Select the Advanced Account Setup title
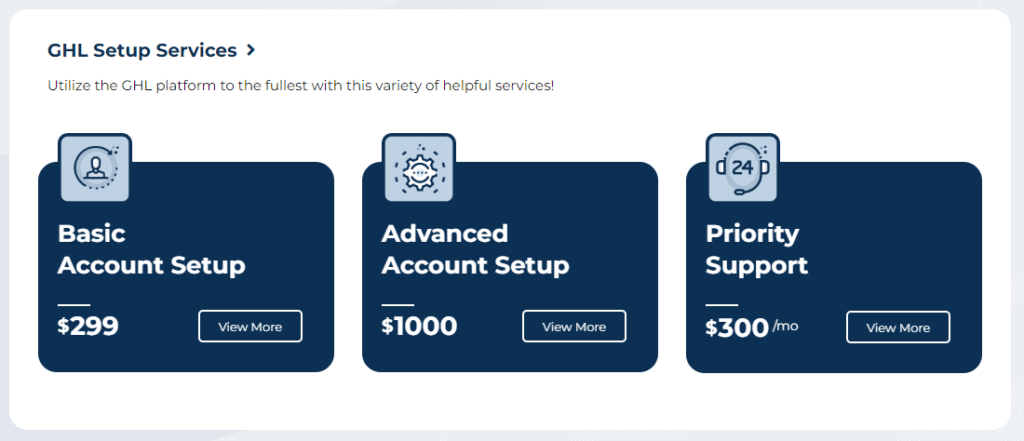The width and height of the screenshot is (1024, 441). (x=475, y=250)
